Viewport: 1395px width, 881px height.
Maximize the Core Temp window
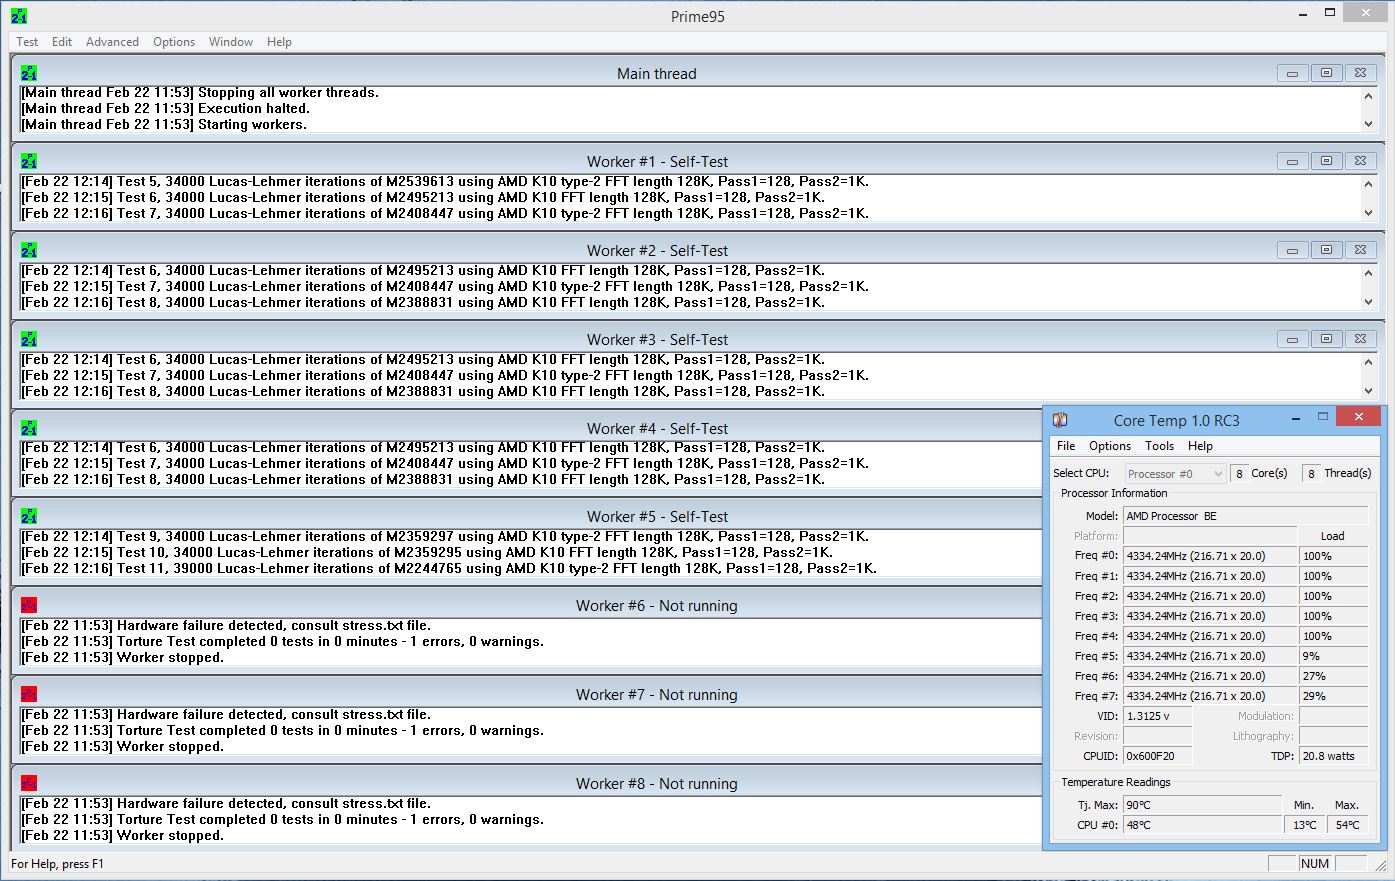click(x=1322, y=417)
